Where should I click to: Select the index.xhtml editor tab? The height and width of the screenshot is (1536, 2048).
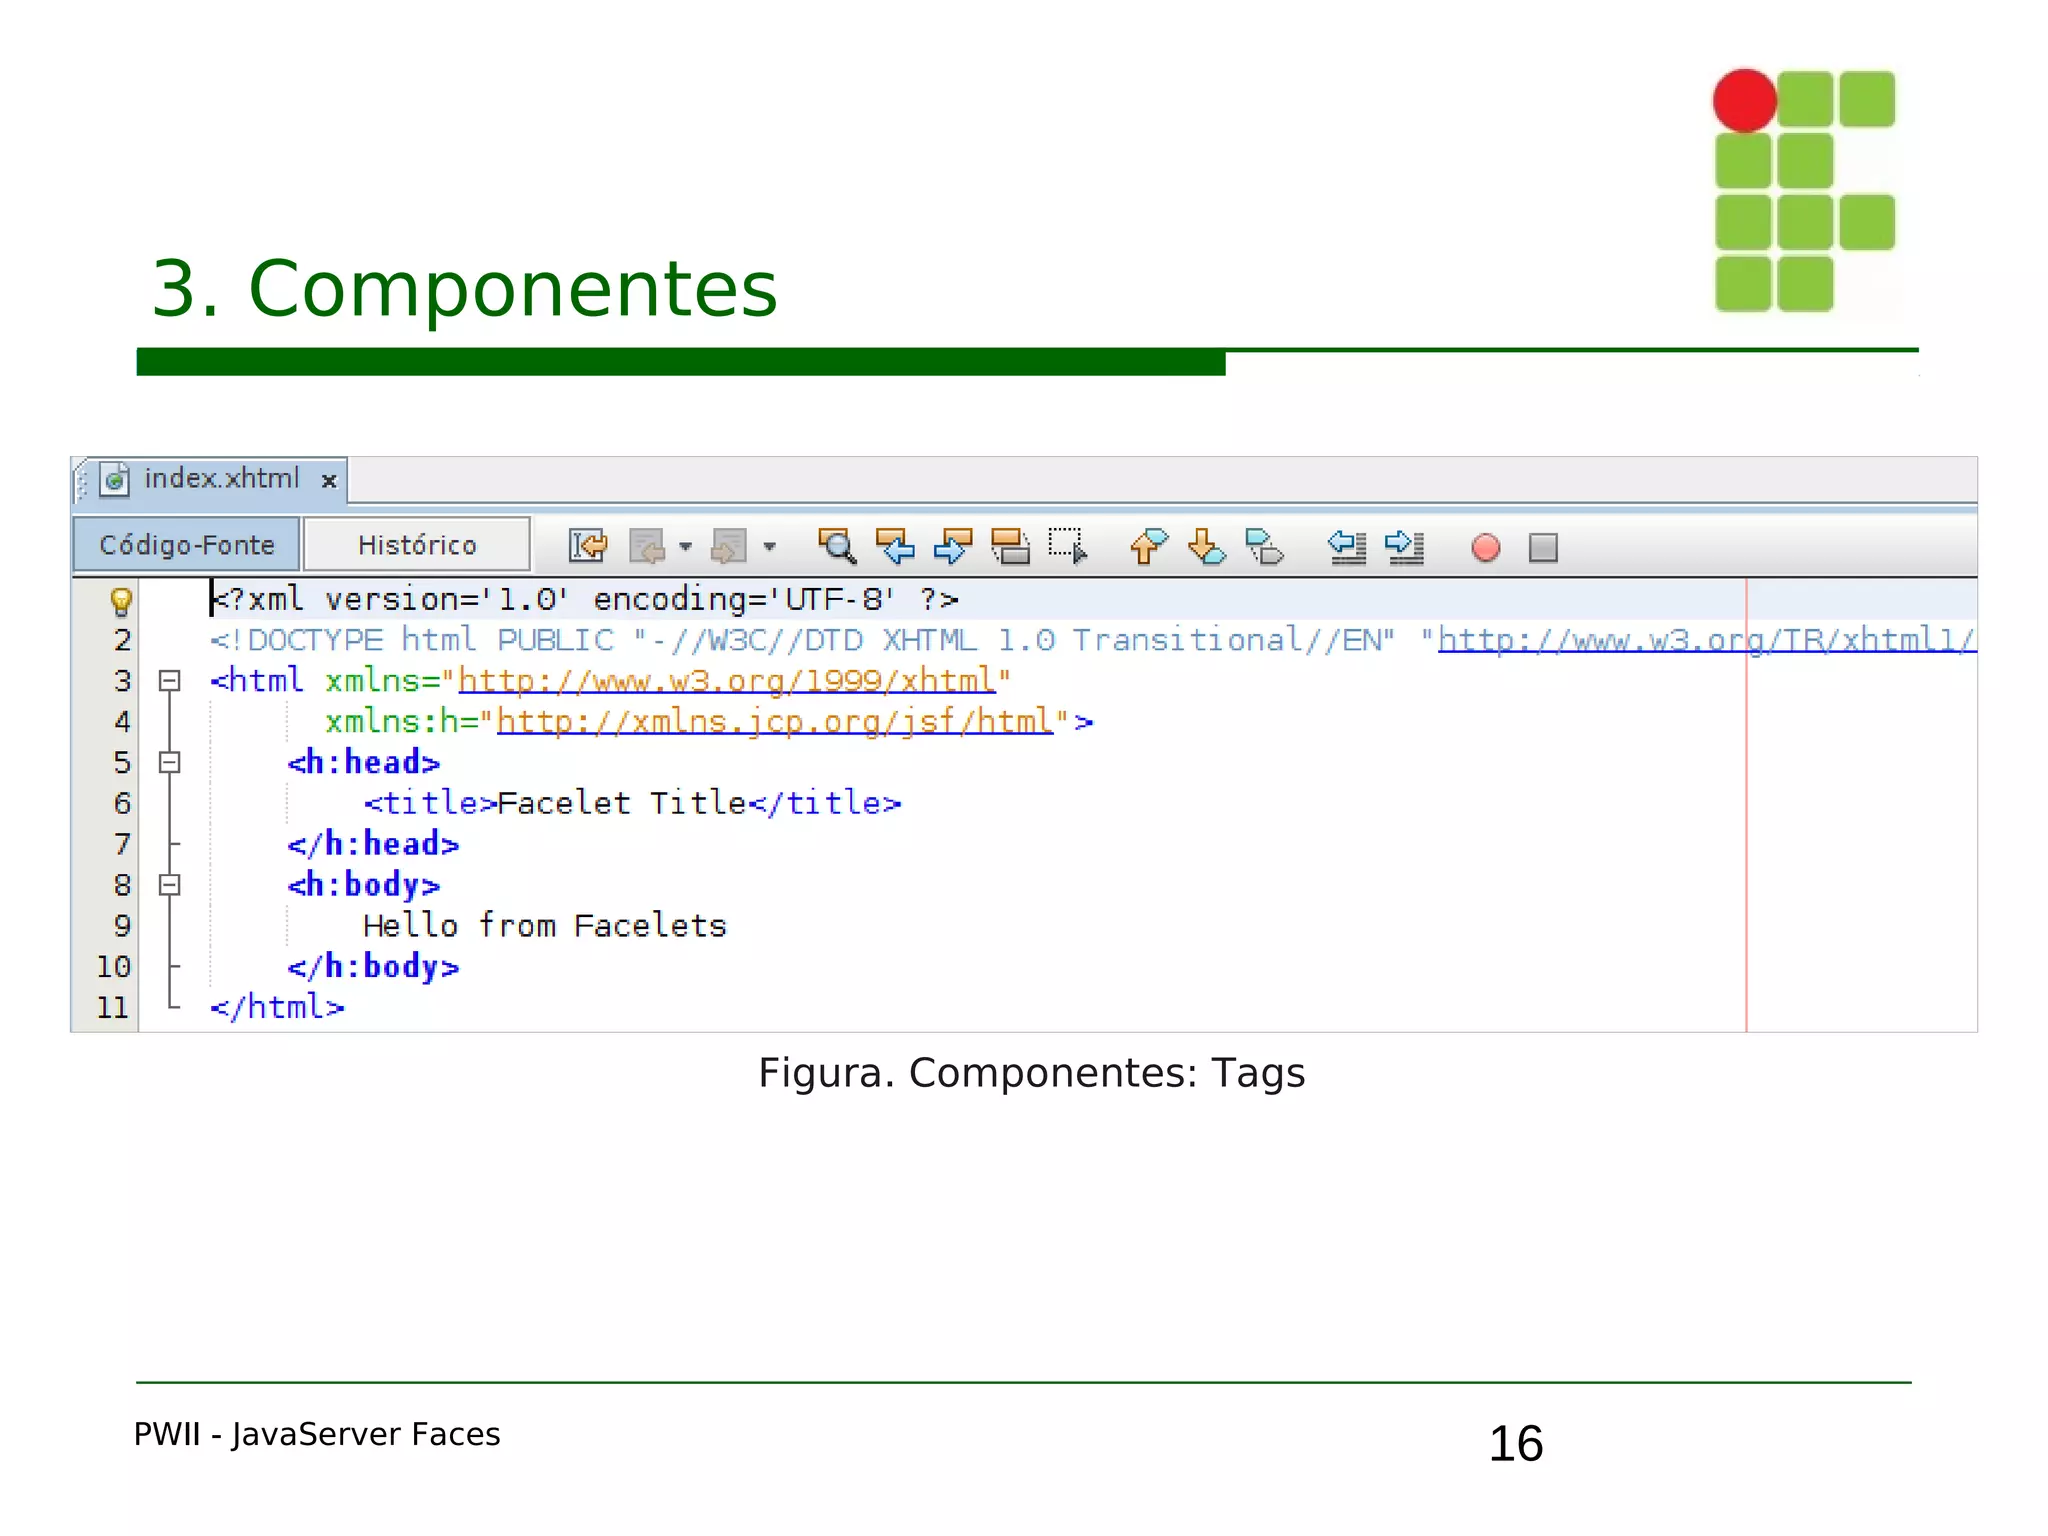[210, 480]
